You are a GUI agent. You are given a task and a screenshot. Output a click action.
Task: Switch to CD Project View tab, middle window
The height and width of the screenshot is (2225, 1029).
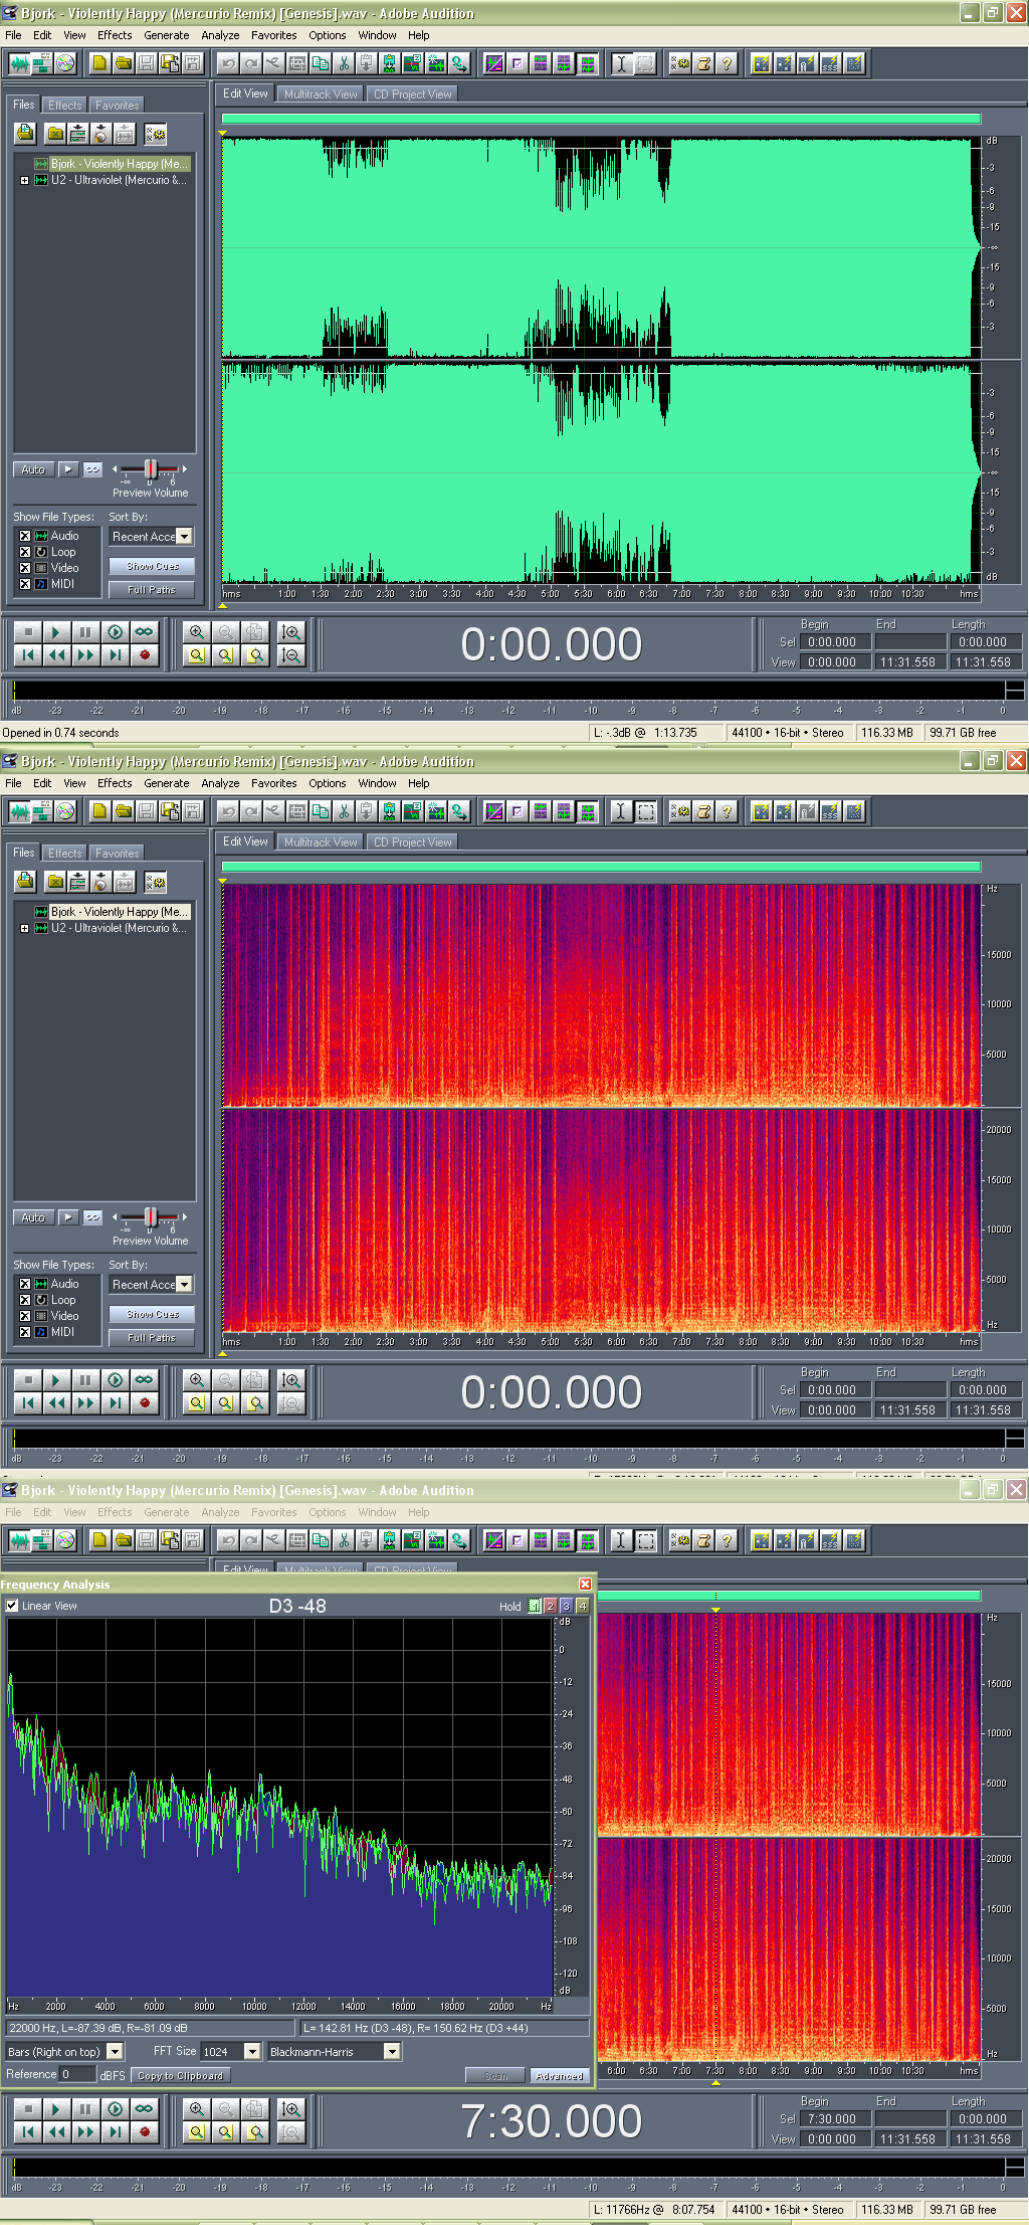[x=412, y=842]
